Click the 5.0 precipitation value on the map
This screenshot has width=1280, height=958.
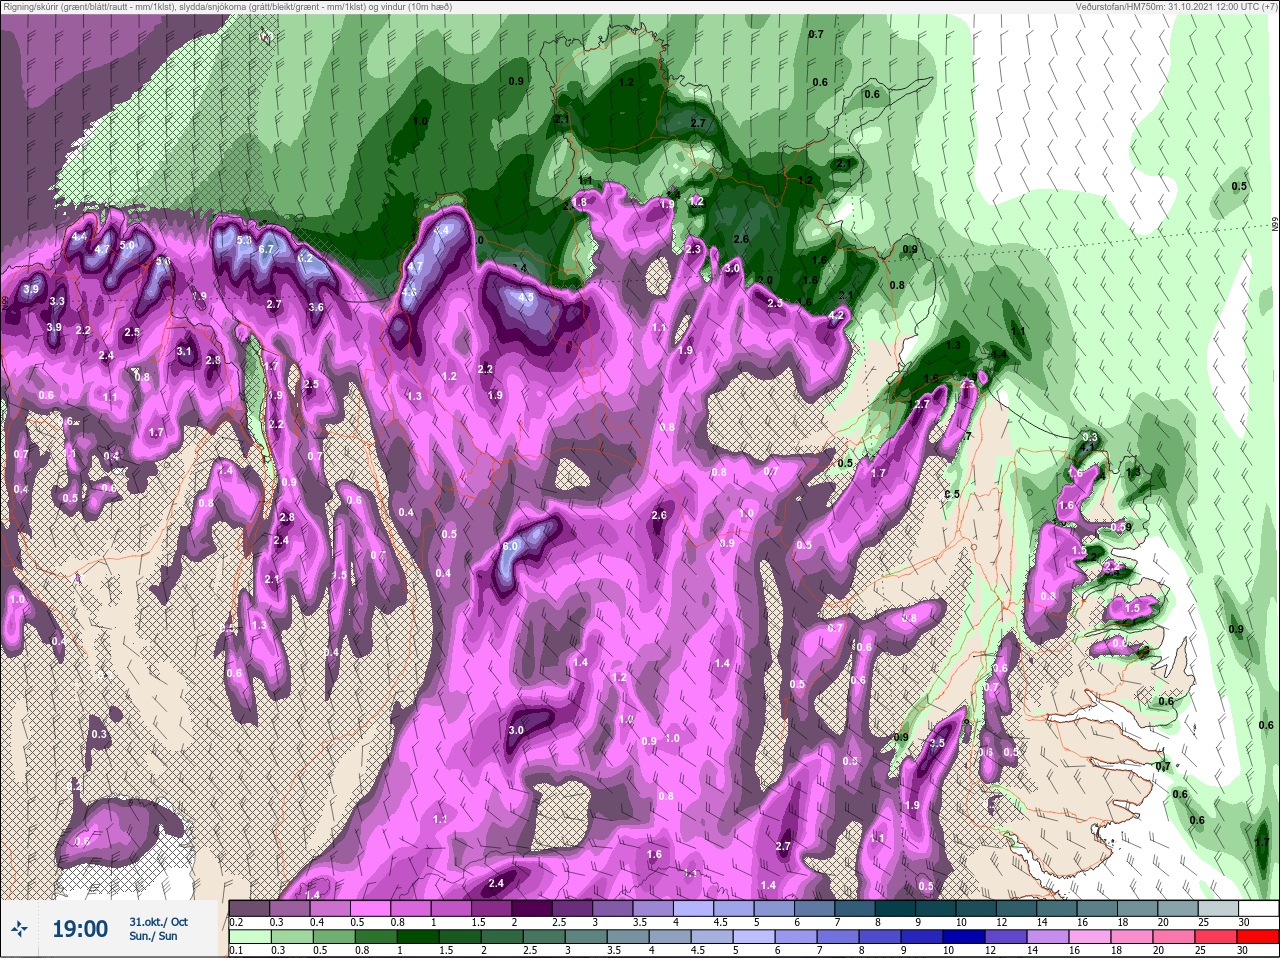[127, 245]
